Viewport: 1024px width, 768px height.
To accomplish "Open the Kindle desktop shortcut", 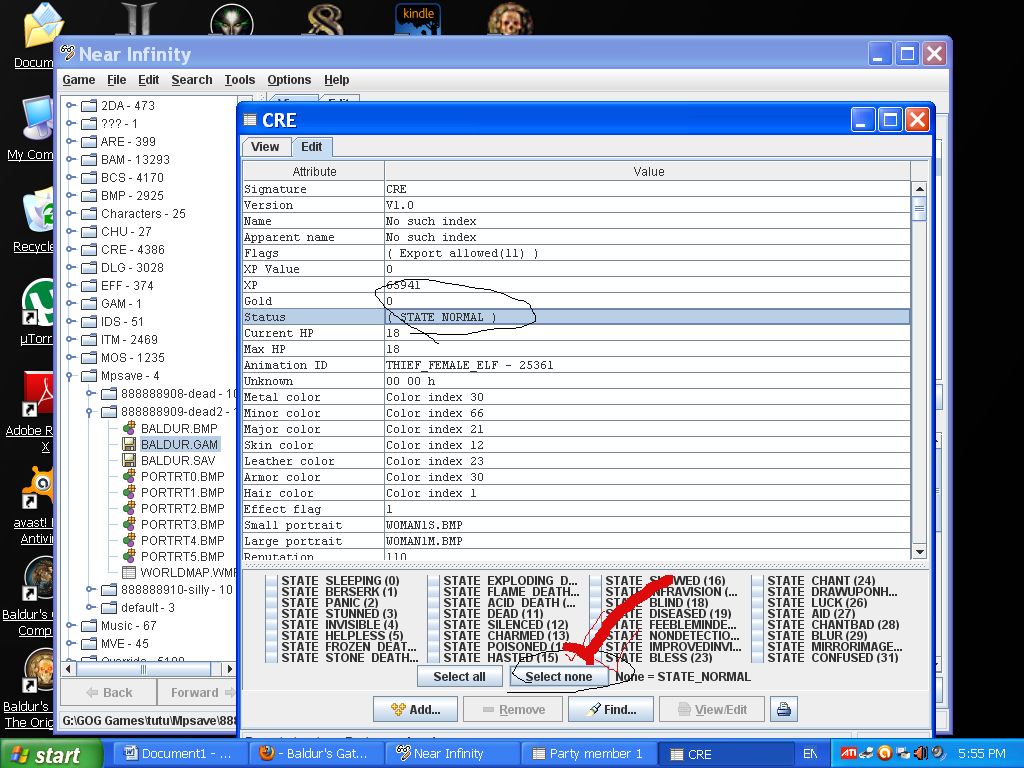I will pyautogui.click(x=418, y=20).
